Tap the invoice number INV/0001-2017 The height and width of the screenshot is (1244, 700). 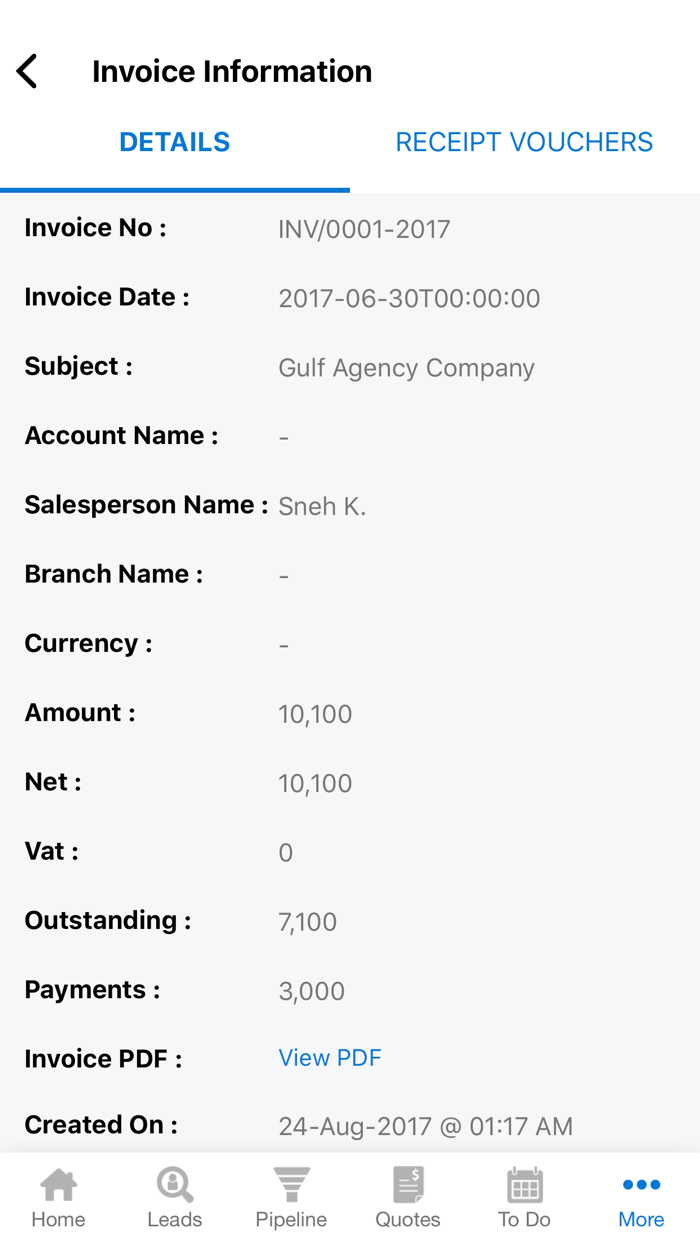click(x=365, y=228)
